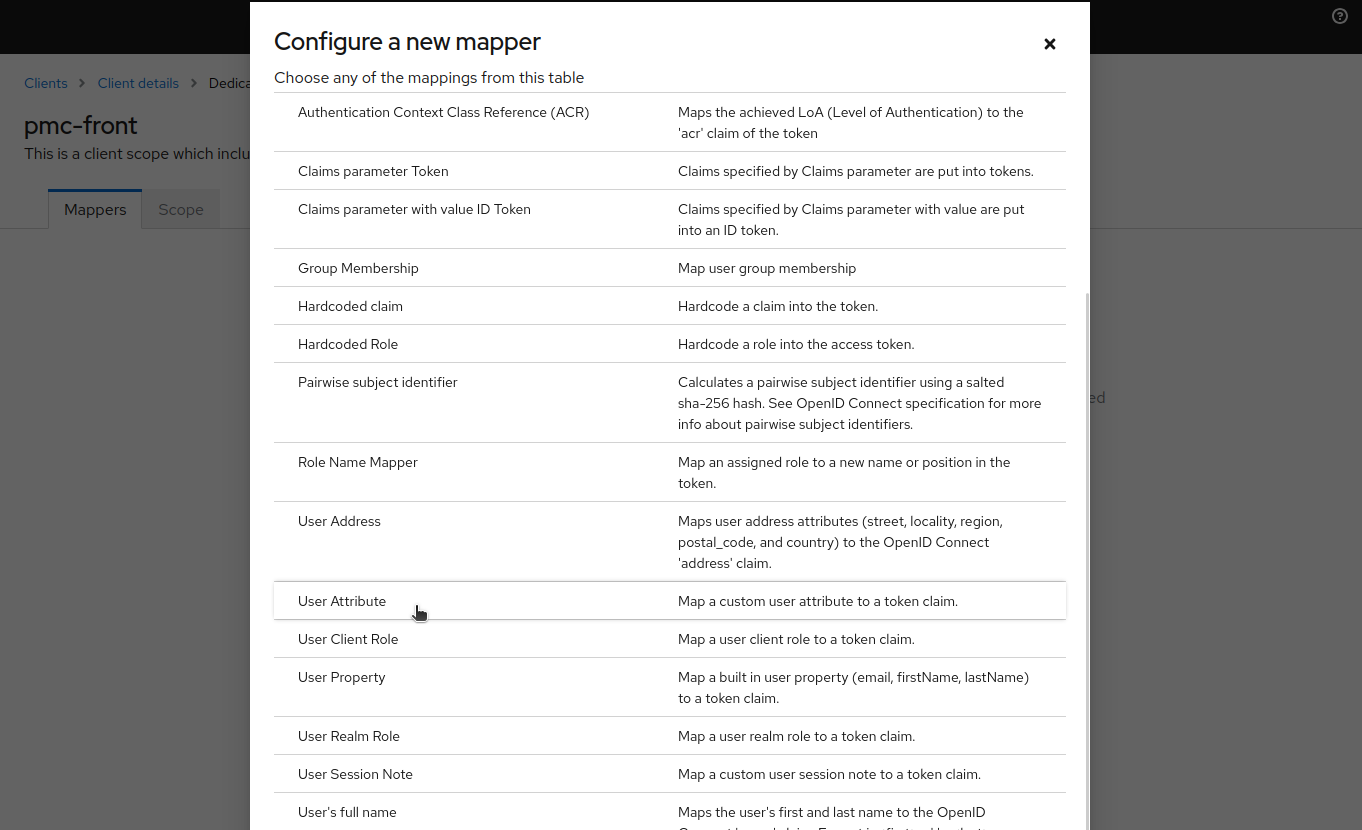Pick the User Property mapper
The image size is (1362, 830).
341,677
